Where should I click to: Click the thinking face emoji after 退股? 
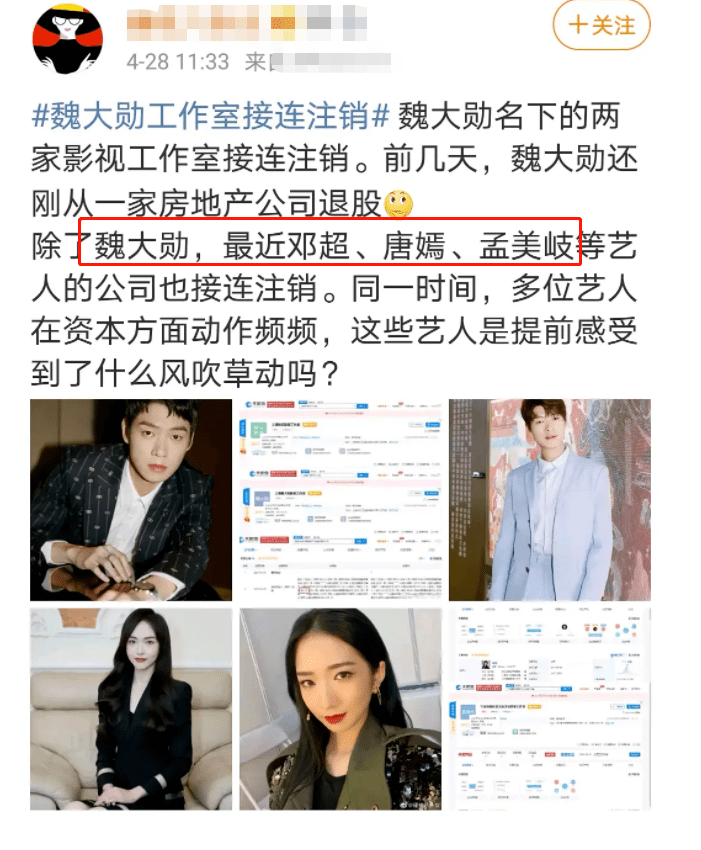click(398, 204)
